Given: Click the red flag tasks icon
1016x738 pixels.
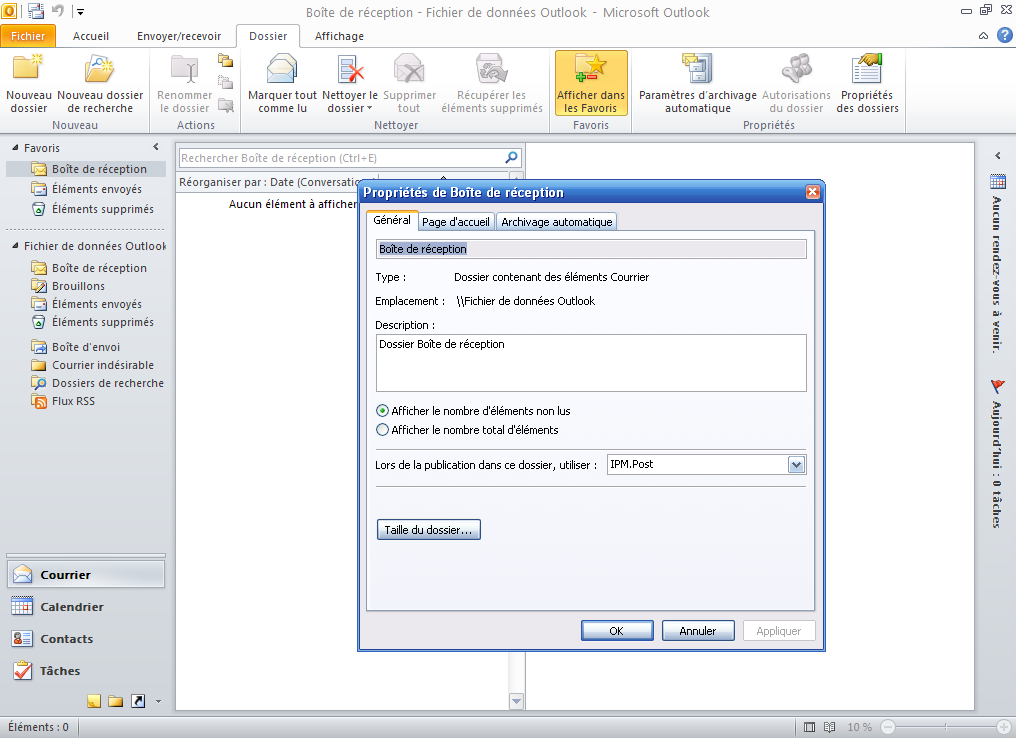Looking at the screenshot, I should click(x=998, y=387).
